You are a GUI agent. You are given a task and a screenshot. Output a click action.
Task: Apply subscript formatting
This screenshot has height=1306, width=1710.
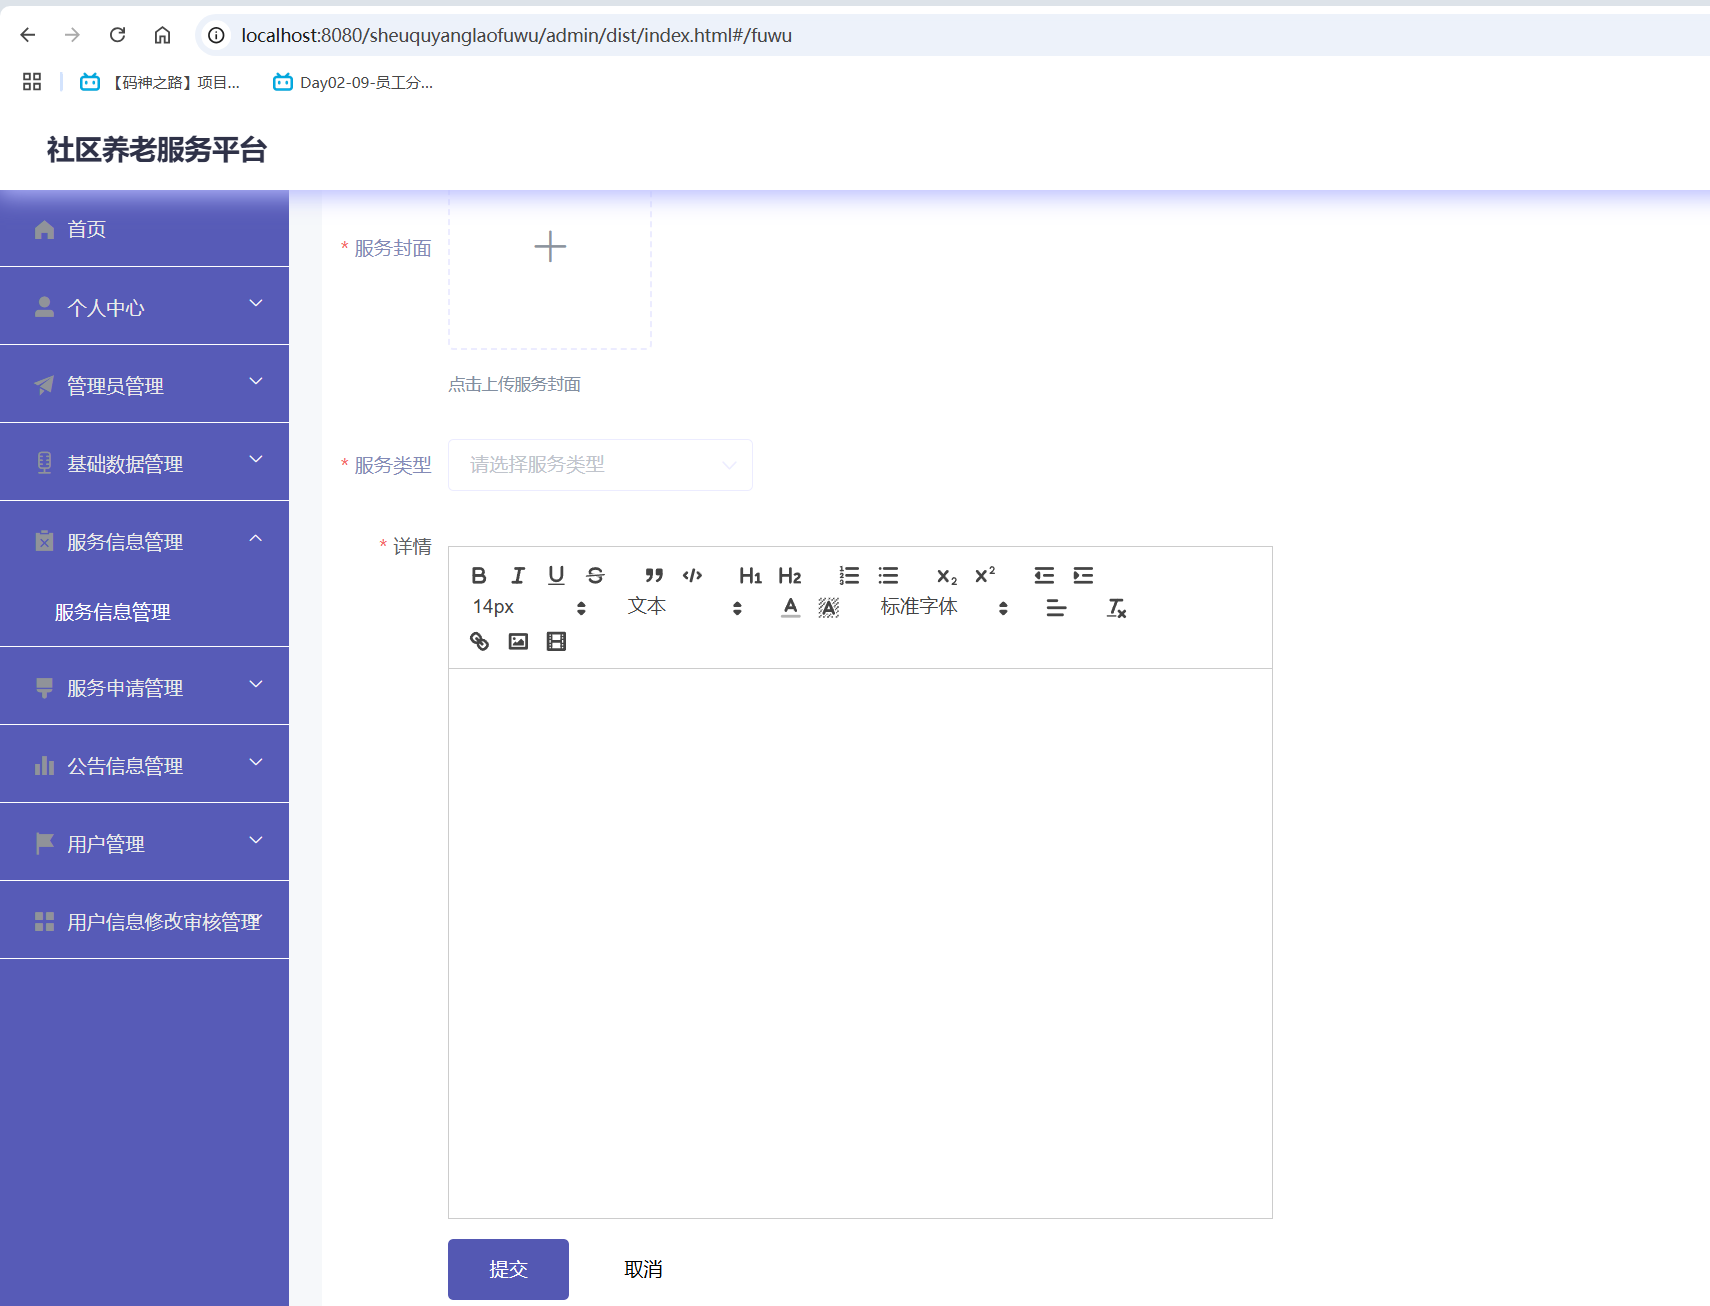tap(946, 575)
